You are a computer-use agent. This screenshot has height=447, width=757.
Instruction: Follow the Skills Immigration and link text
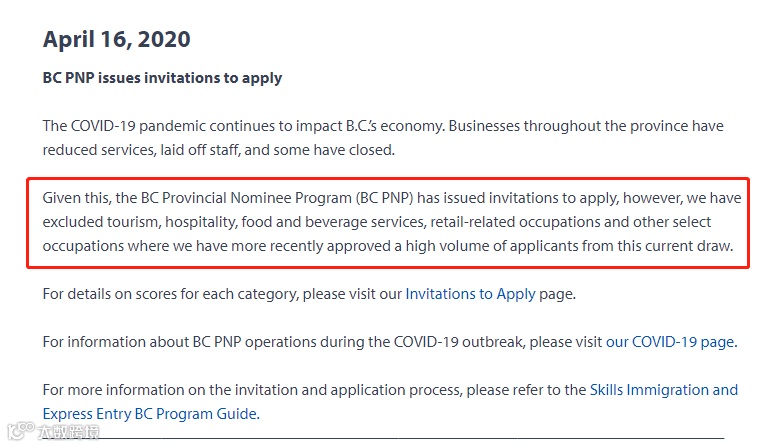664,390
